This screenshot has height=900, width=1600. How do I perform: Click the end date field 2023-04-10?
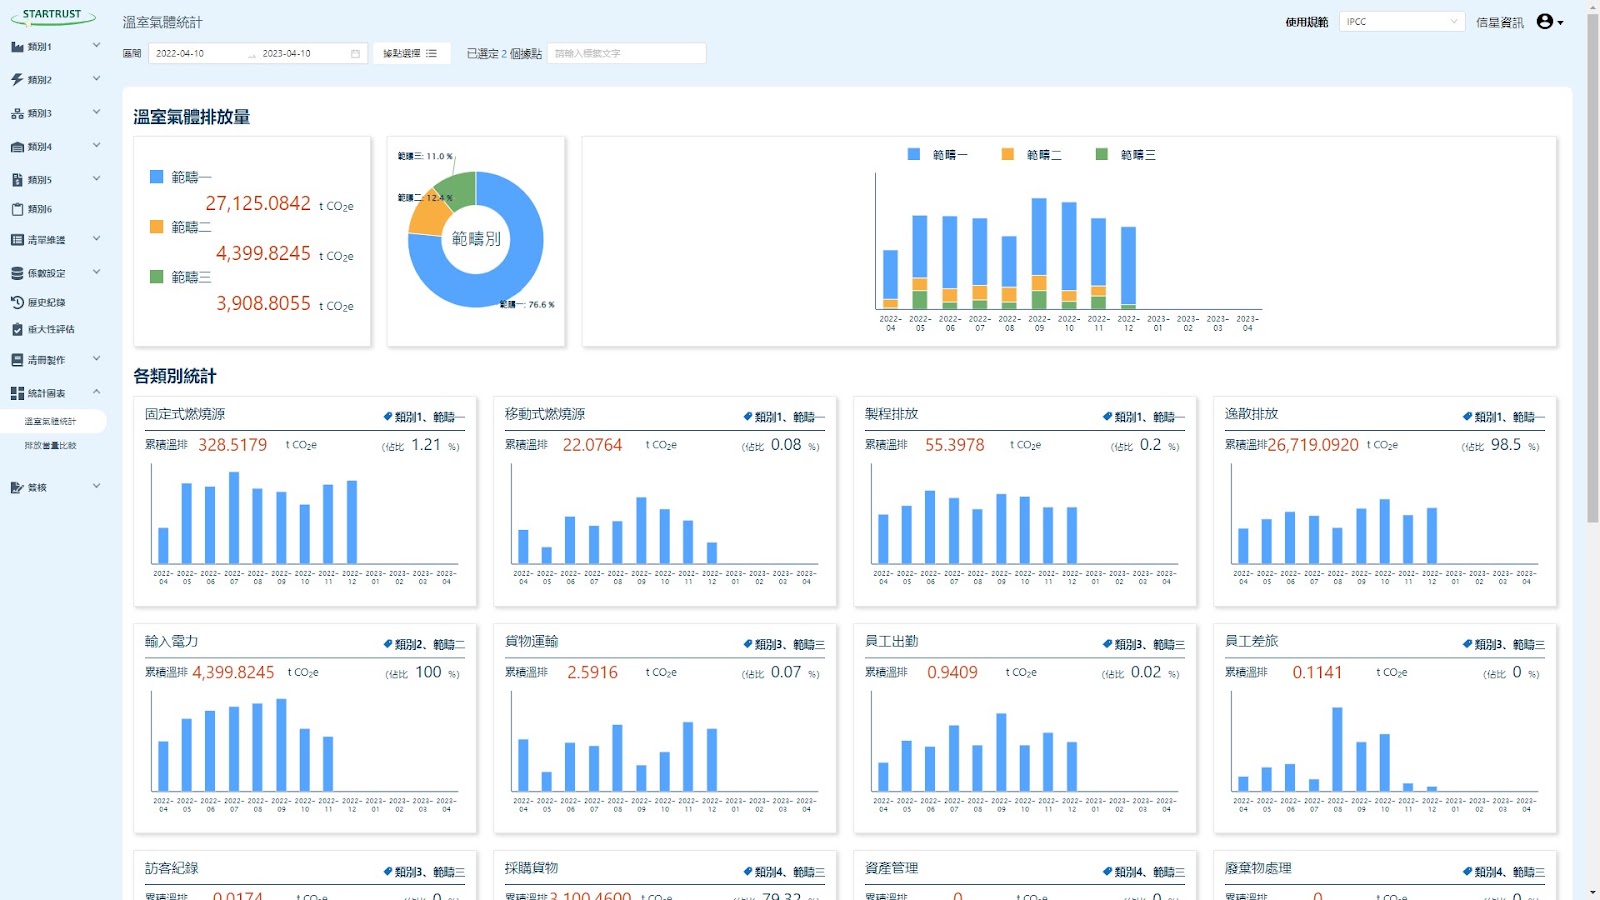point(287,54)
